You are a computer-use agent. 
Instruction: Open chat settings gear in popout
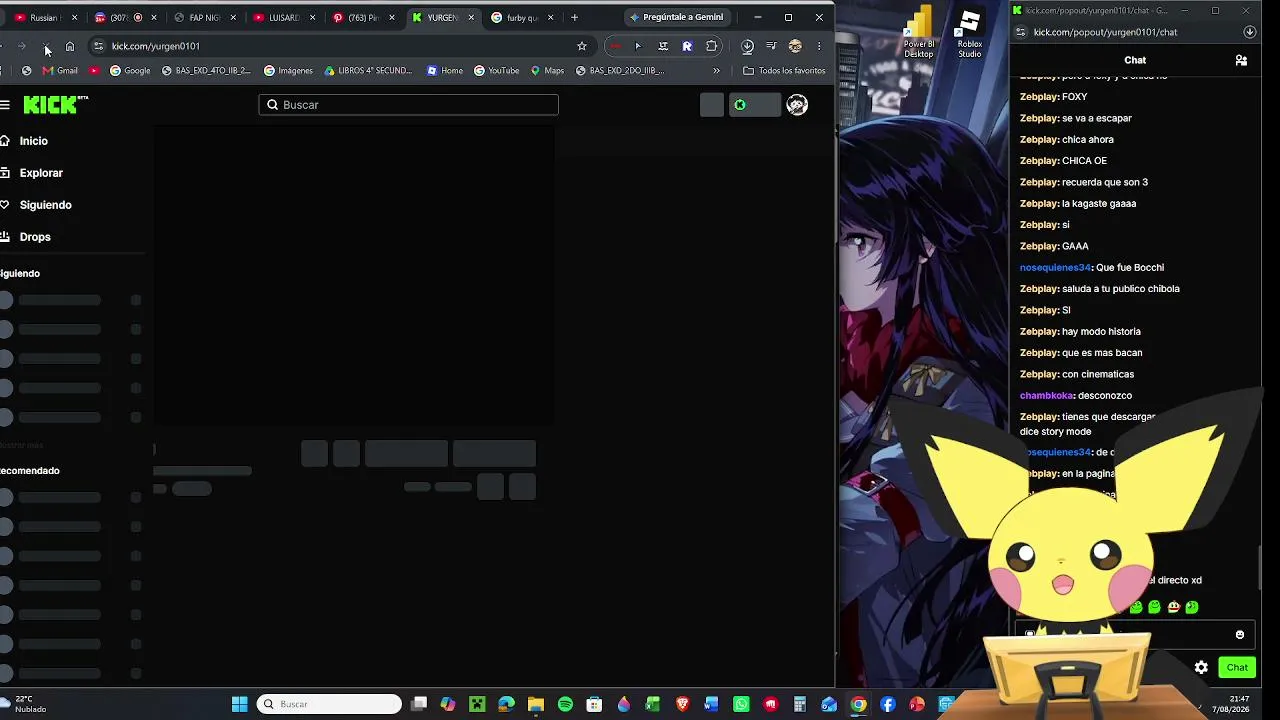pos(1201,667)
